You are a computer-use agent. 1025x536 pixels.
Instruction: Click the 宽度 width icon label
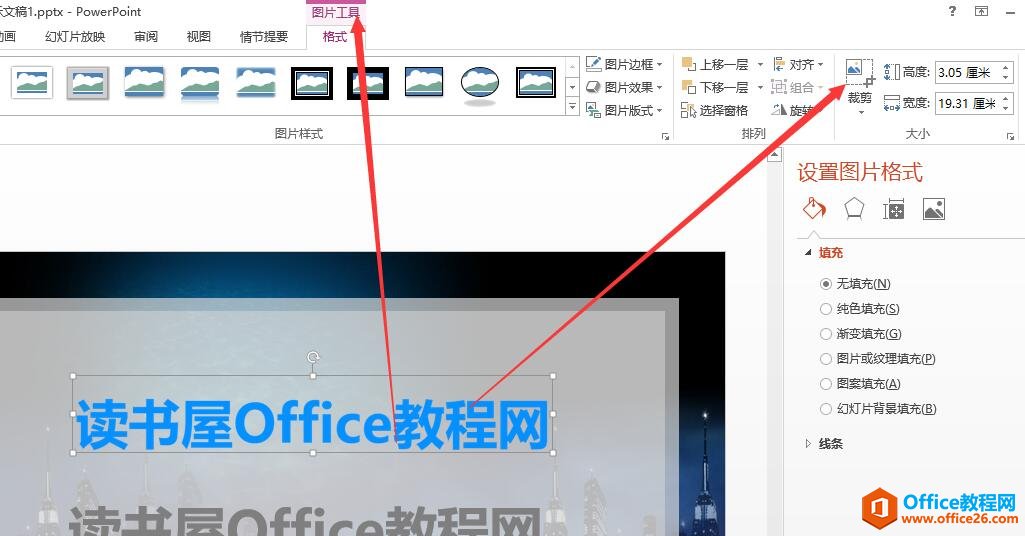click(907, 103)
